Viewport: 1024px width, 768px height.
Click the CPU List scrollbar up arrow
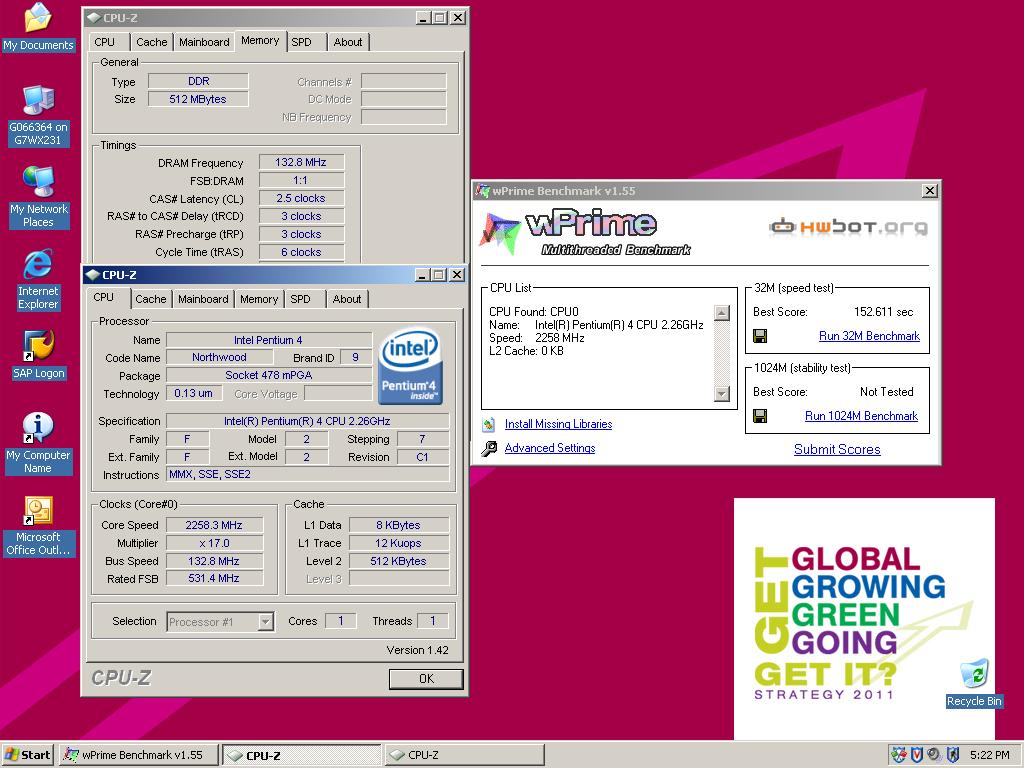(x=722, y=313)
